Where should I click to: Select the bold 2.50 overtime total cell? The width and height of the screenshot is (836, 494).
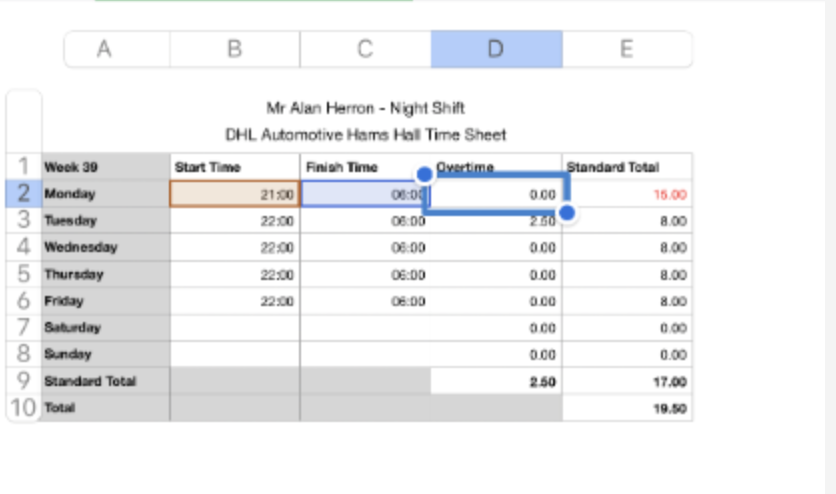pos(496,381)
